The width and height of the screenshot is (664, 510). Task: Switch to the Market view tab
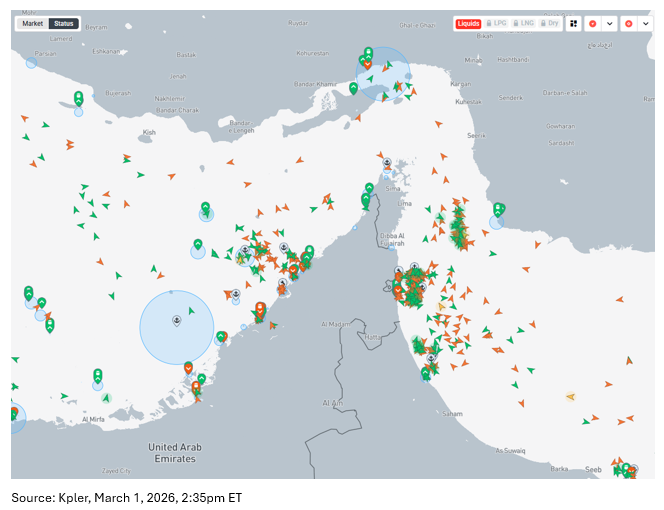pyautogui.click(x=33, y=24)
